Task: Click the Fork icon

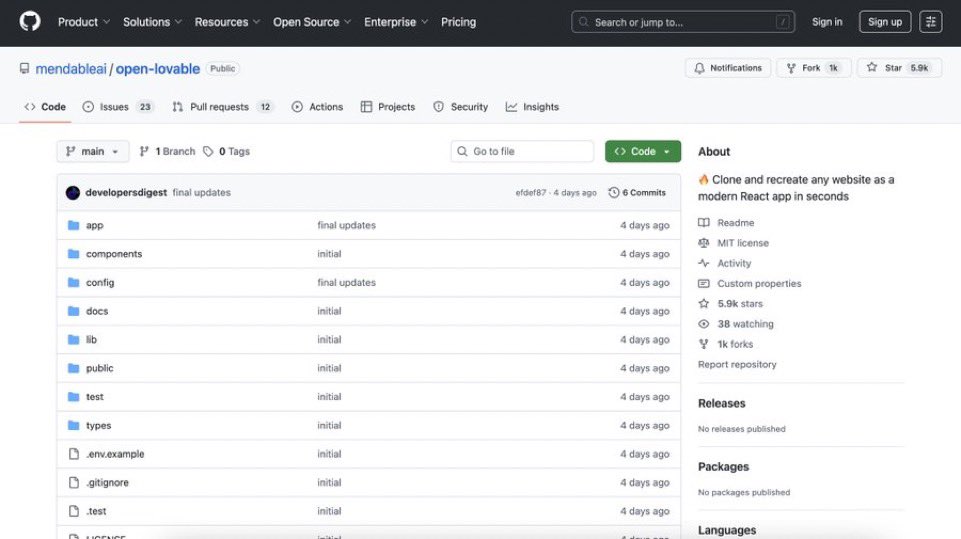Action: click(x=791, y=68)
